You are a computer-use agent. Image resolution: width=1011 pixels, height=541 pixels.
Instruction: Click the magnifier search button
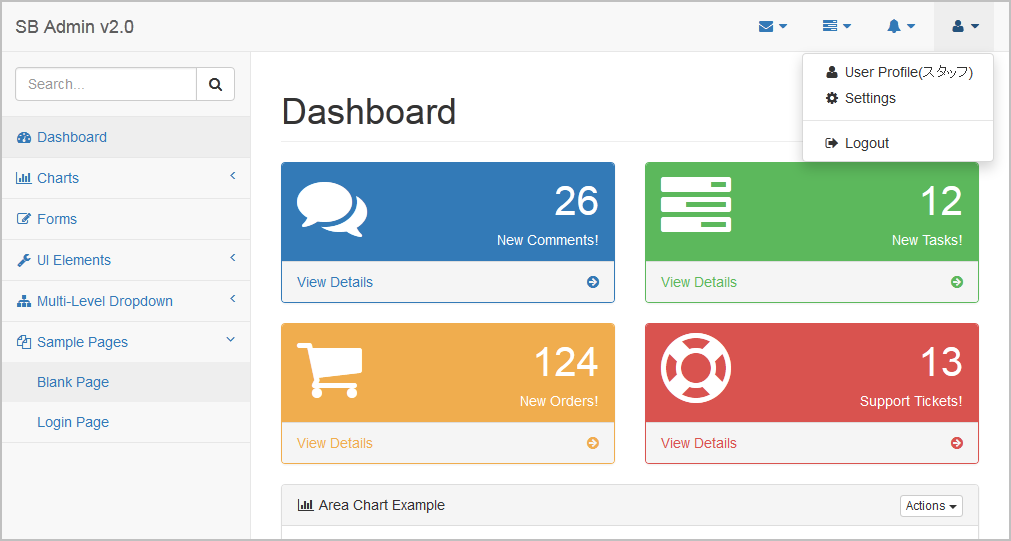pos(215,84)
